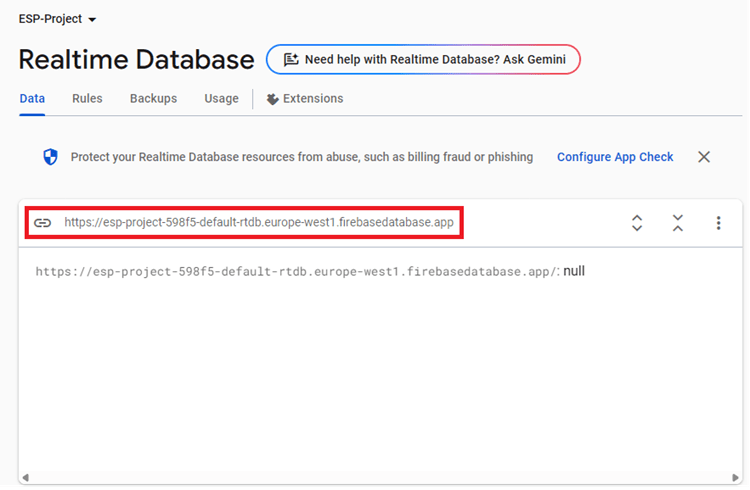Select the root database URL node with null value
Screen dimensions: 750x490
310,271
